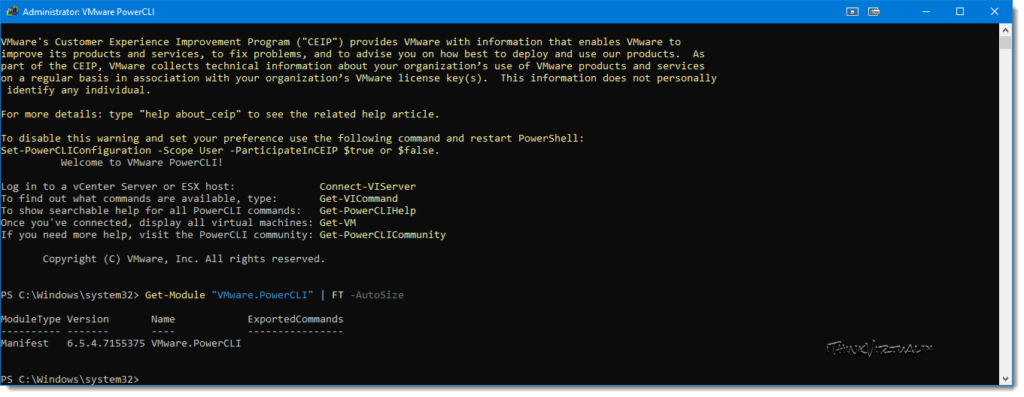Click the Get-PowerCLIHelp command text
Viewport: 1024px width, 397px height.
[x=368, y=211]
